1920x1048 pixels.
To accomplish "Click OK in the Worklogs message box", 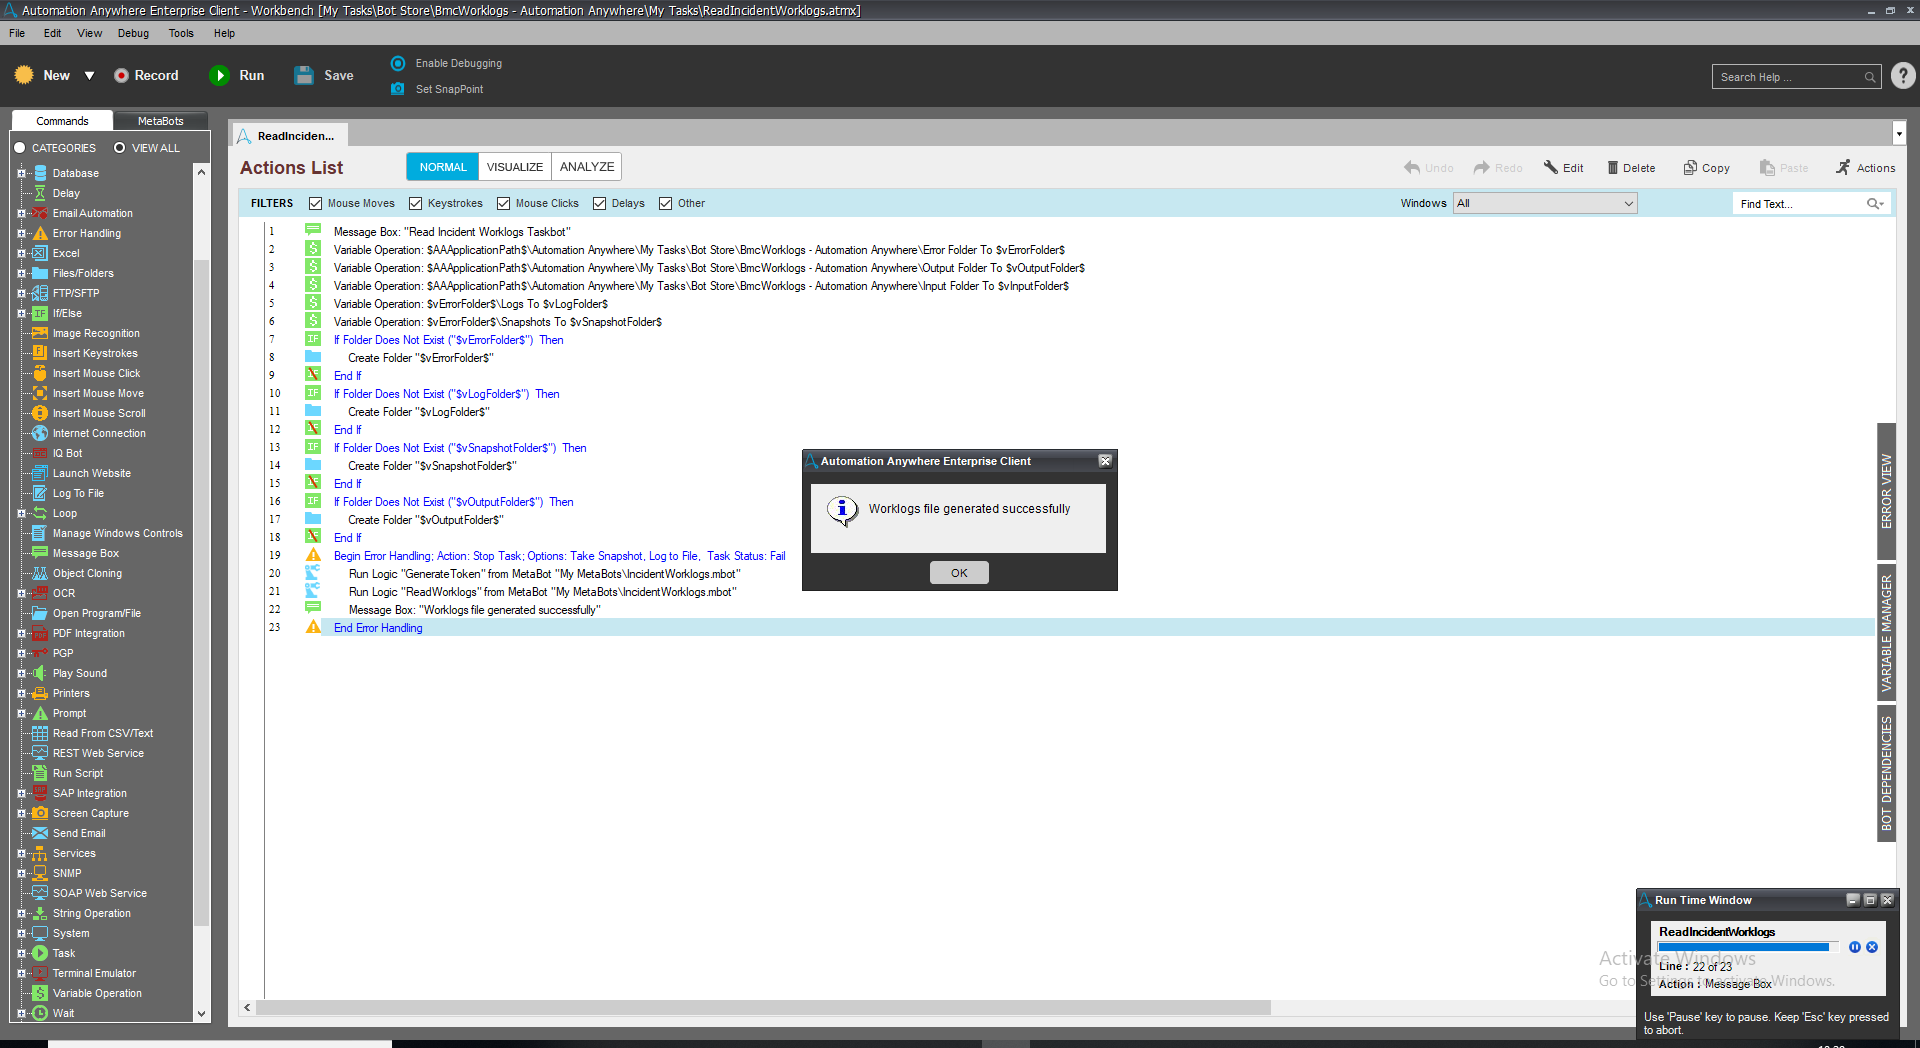I will (959, 573).
